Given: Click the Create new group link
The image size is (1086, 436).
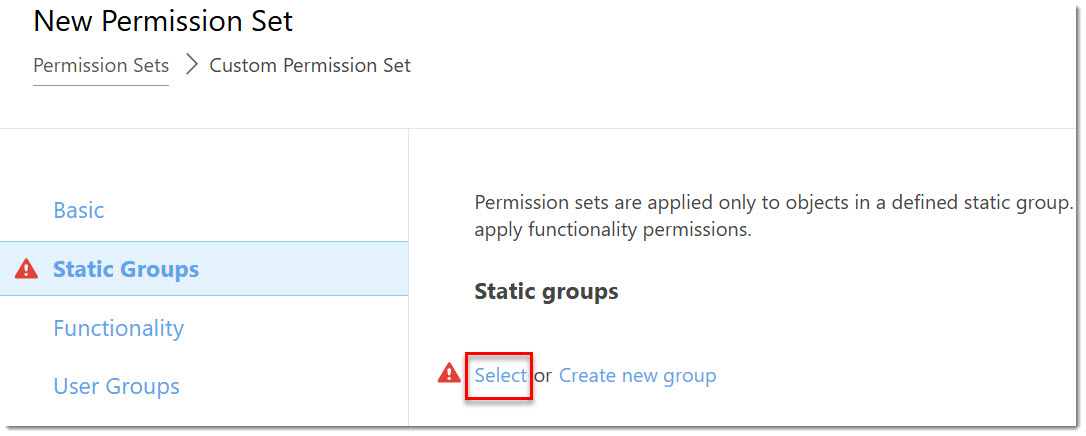Looking at the screenshot, I should point(637,375).
